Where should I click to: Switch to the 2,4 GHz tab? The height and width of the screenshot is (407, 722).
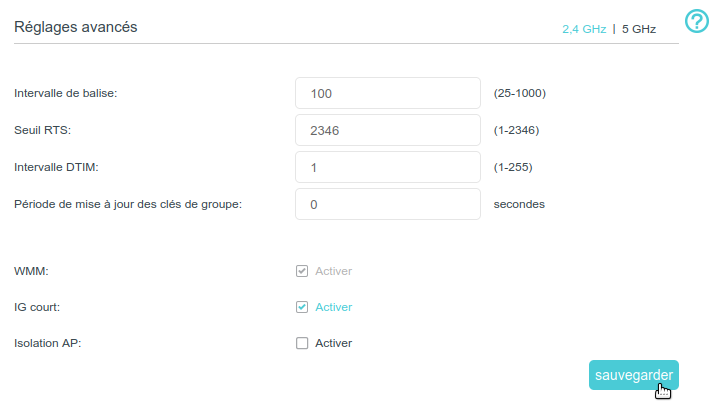coord(584,30)
